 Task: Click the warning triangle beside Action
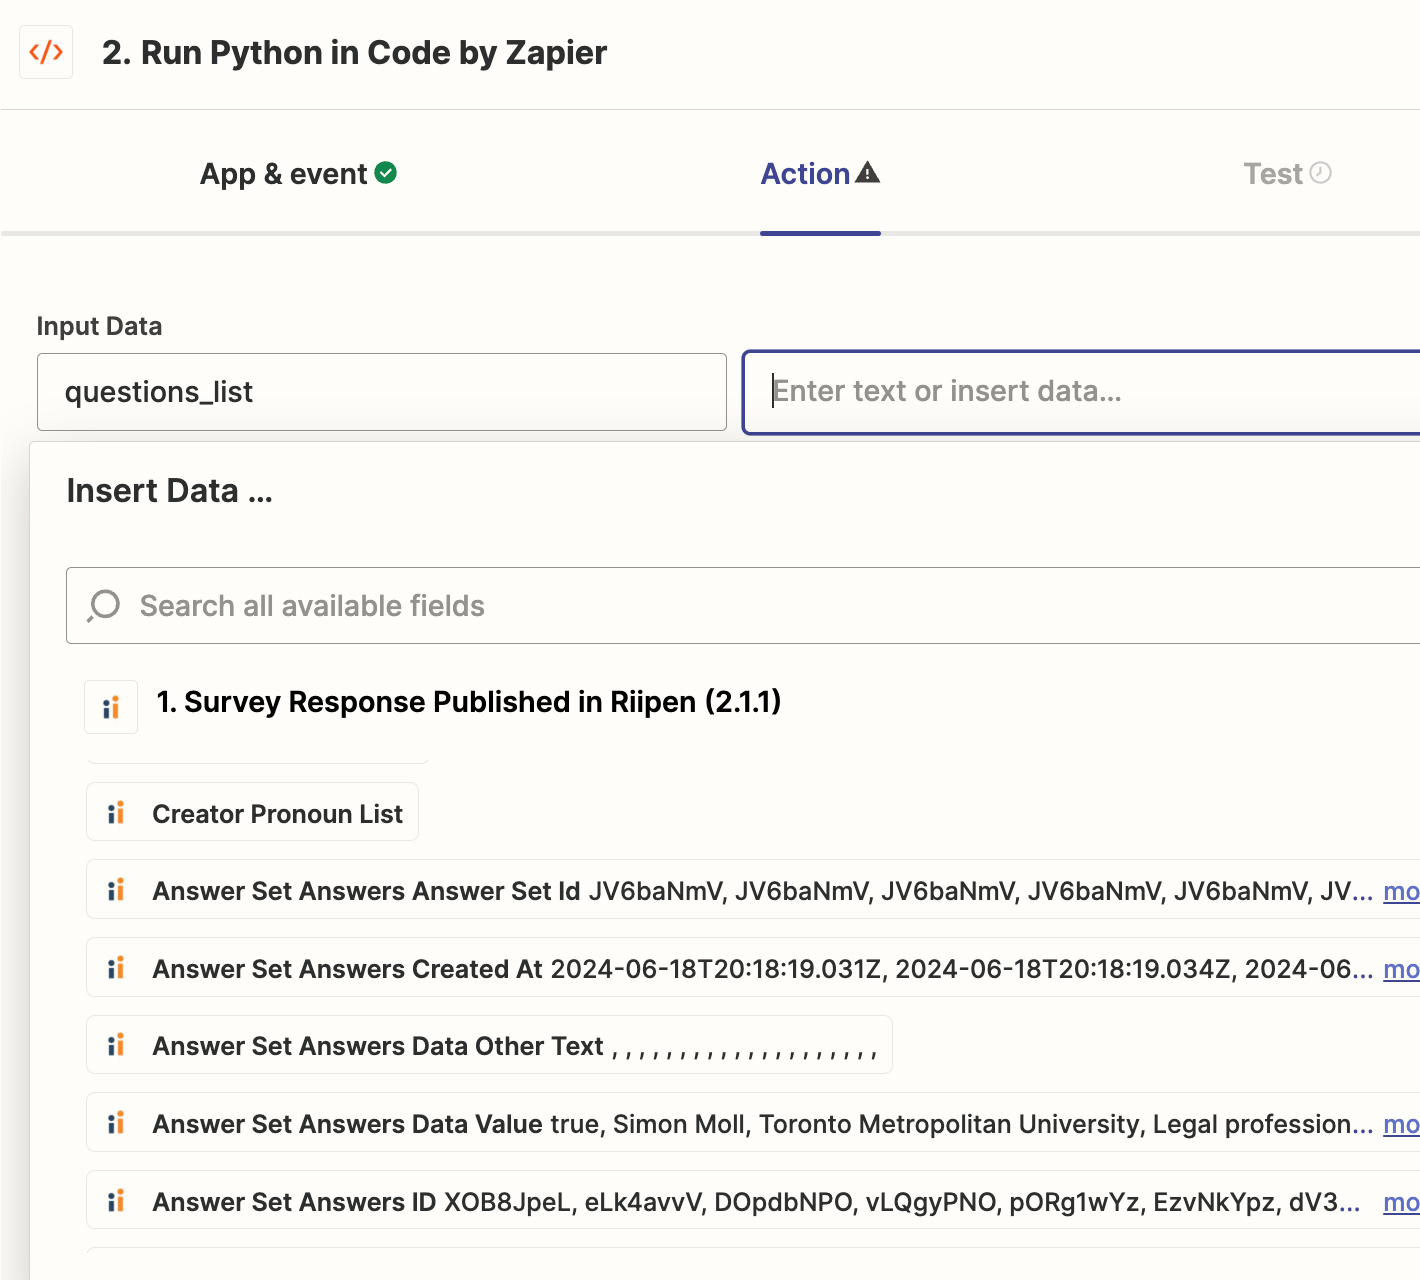[868, 173]
